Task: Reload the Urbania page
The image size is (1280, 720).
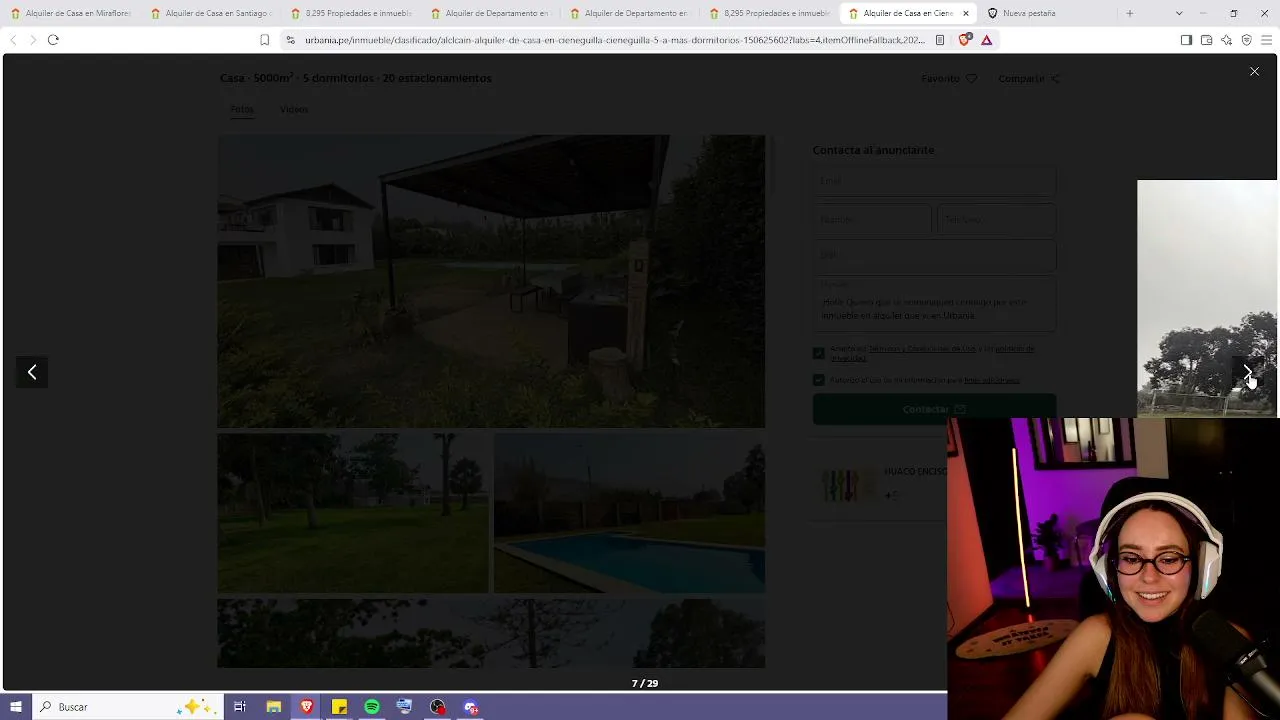Action: pyautogui.click(x=53, y=40)
